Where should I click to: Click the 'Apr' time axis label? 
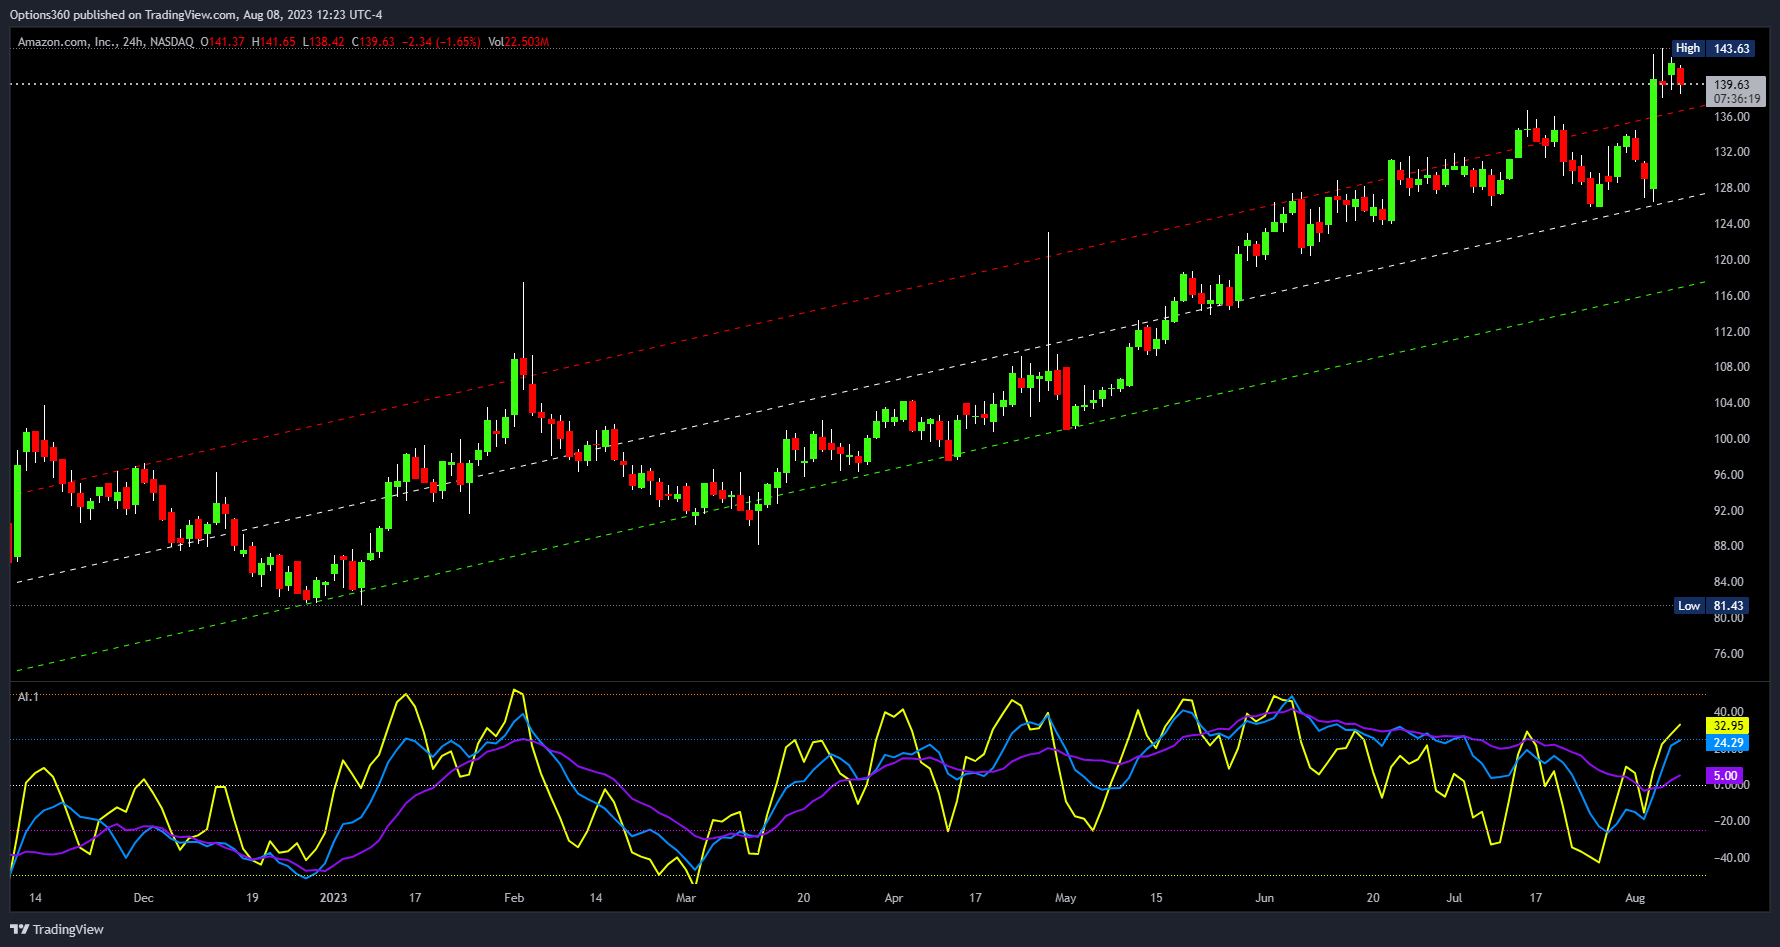tap(894, 898)
